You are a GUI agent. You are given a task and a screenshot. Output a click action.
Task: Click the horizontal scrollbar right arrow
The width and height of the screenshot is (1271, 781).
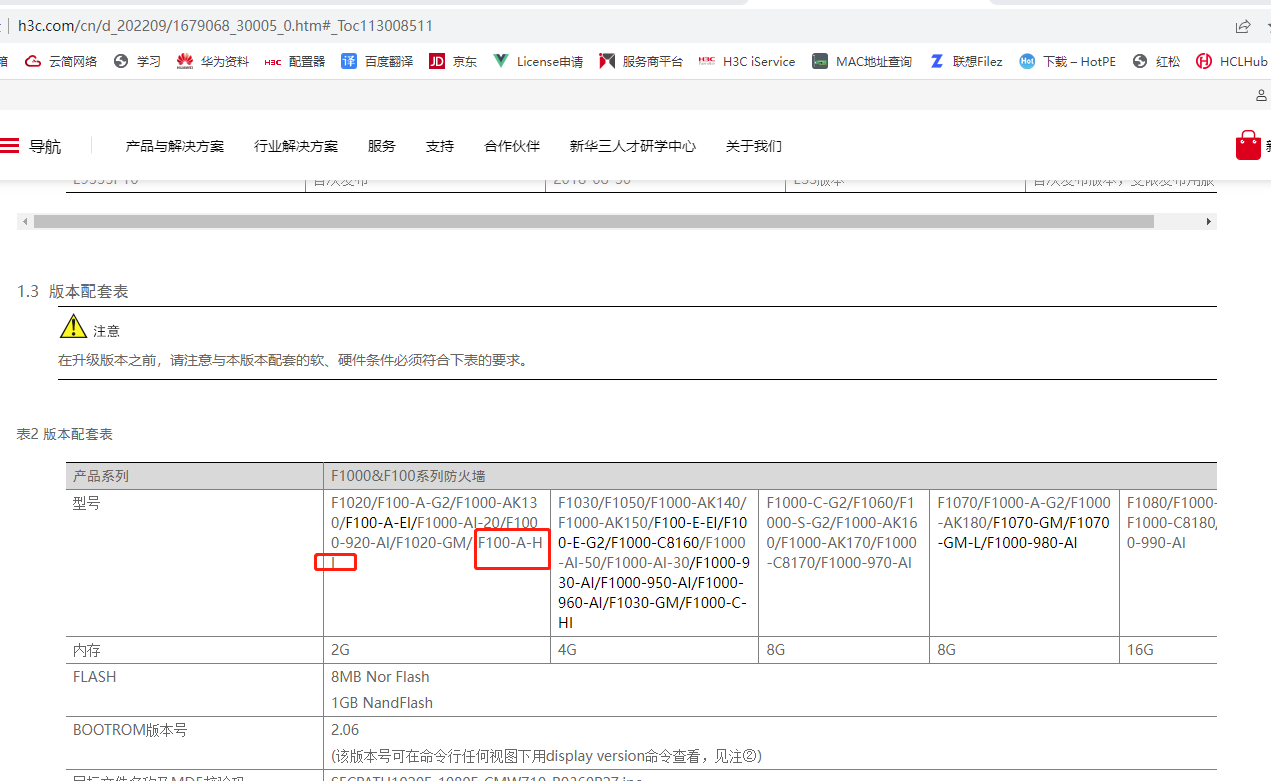coord(1209,221)
